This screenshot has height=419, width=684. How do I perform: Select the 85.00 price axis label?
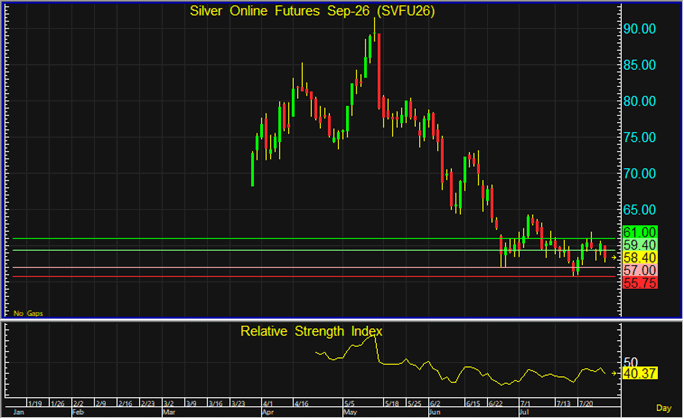coord(640,65)
